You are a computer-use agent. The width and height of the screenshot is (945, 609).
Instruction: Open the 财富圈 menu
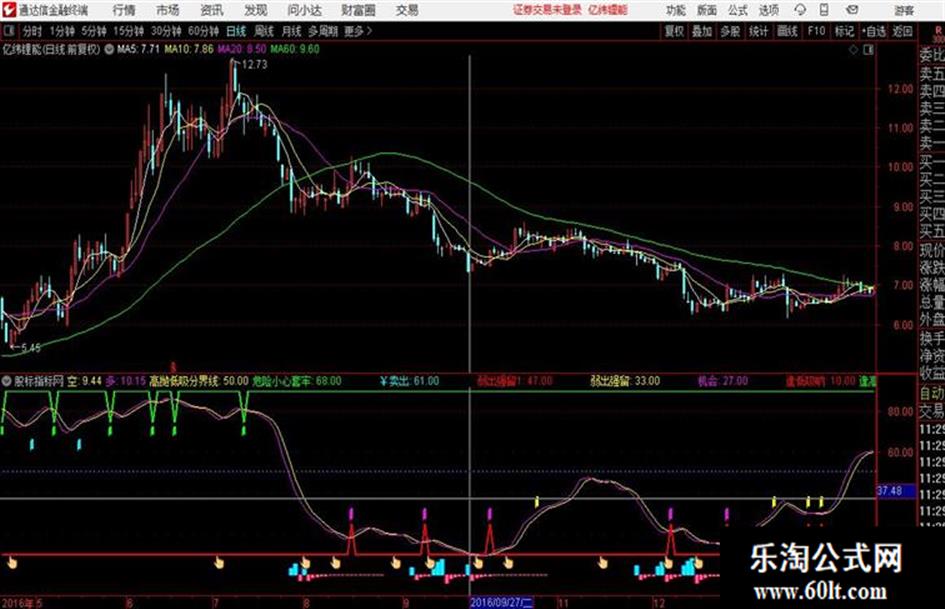coord(358,10)
